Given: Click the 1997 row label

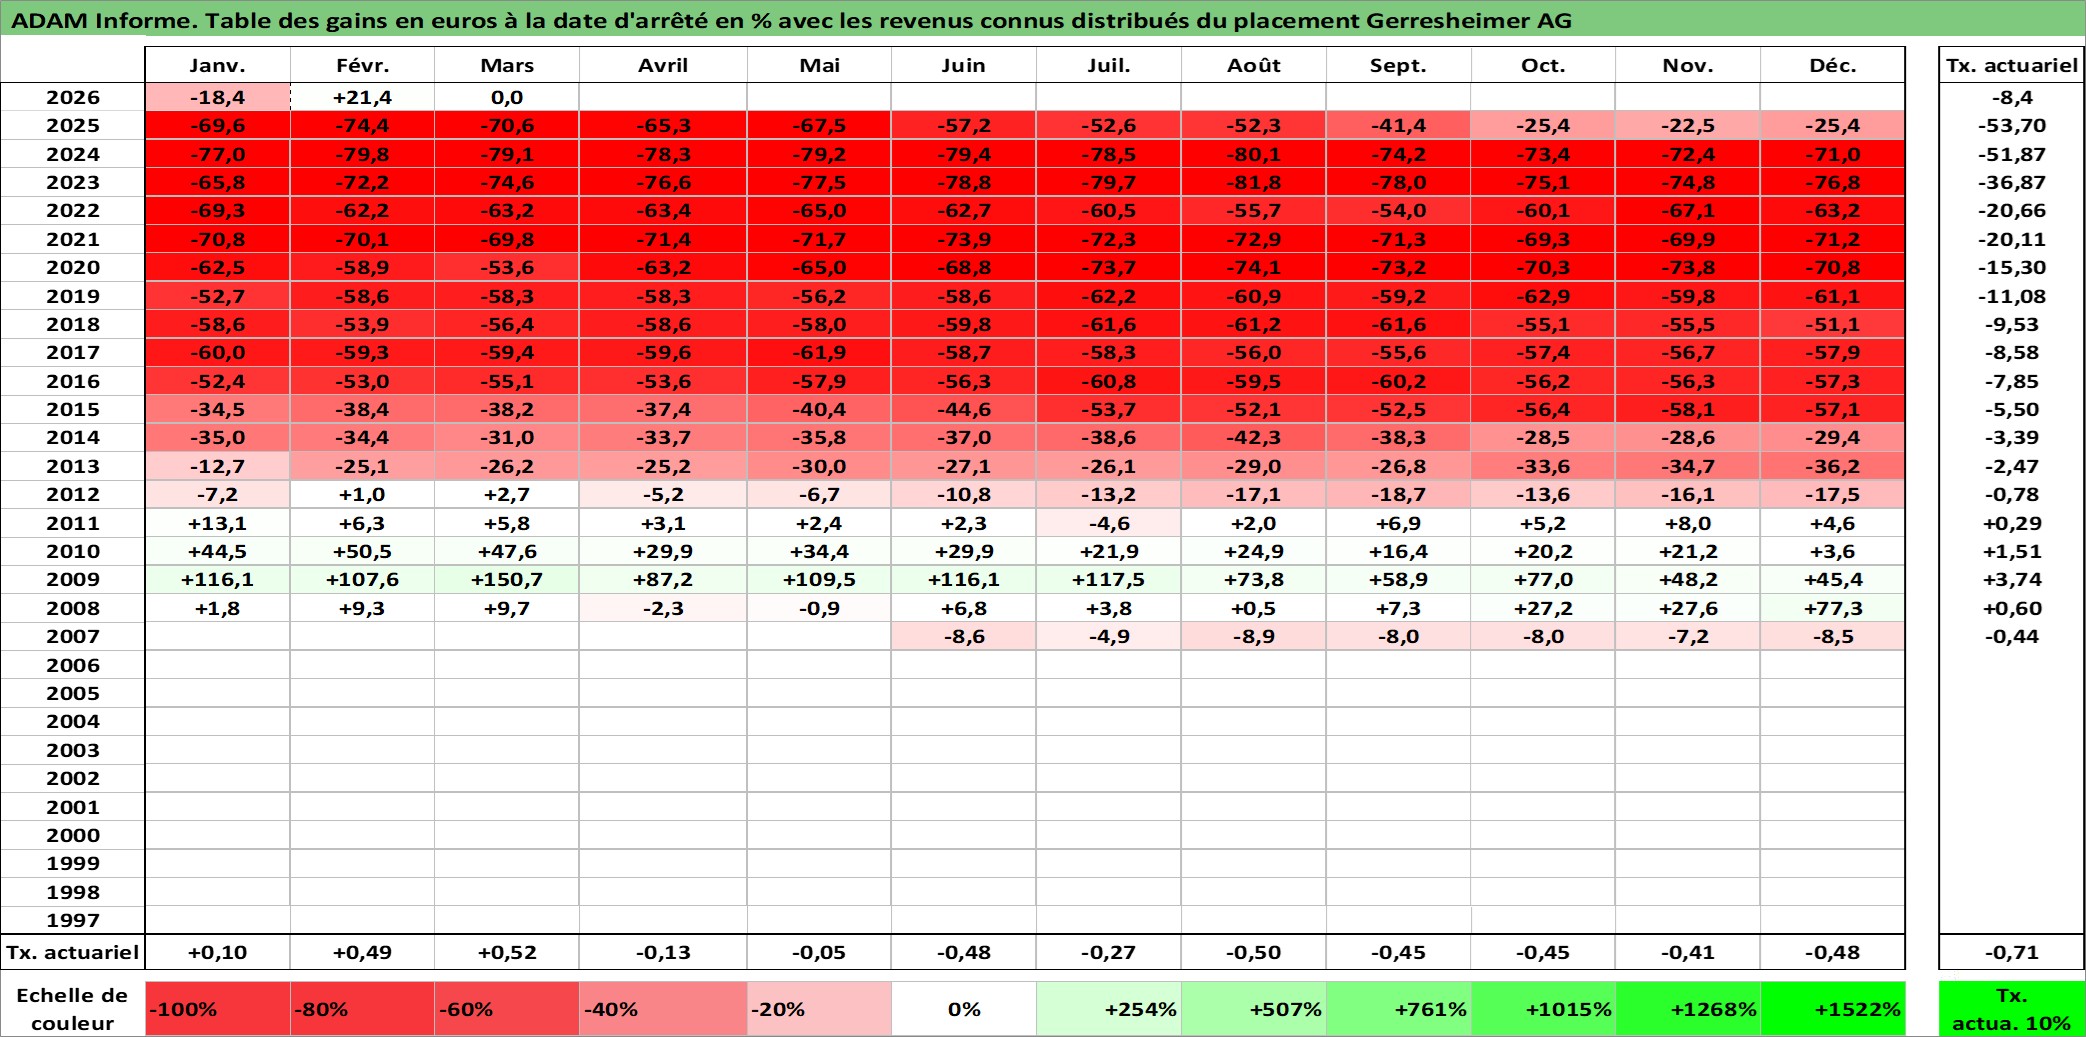Looking at the screenshot, I should pos(73,920).
